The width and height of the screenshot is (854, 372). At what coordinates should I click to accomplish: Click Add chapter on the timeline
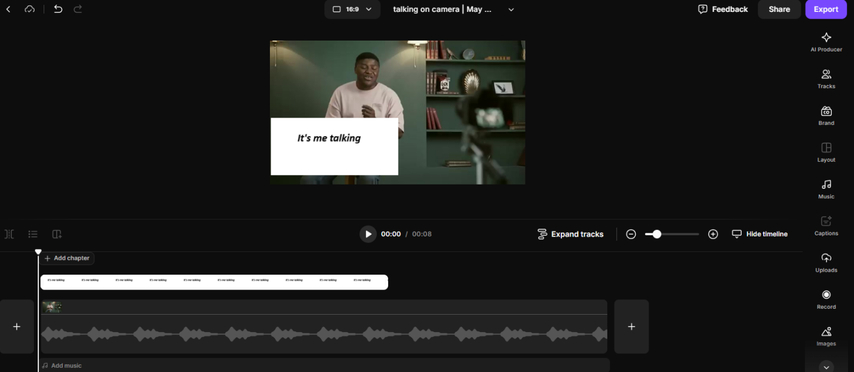point(67,258)
